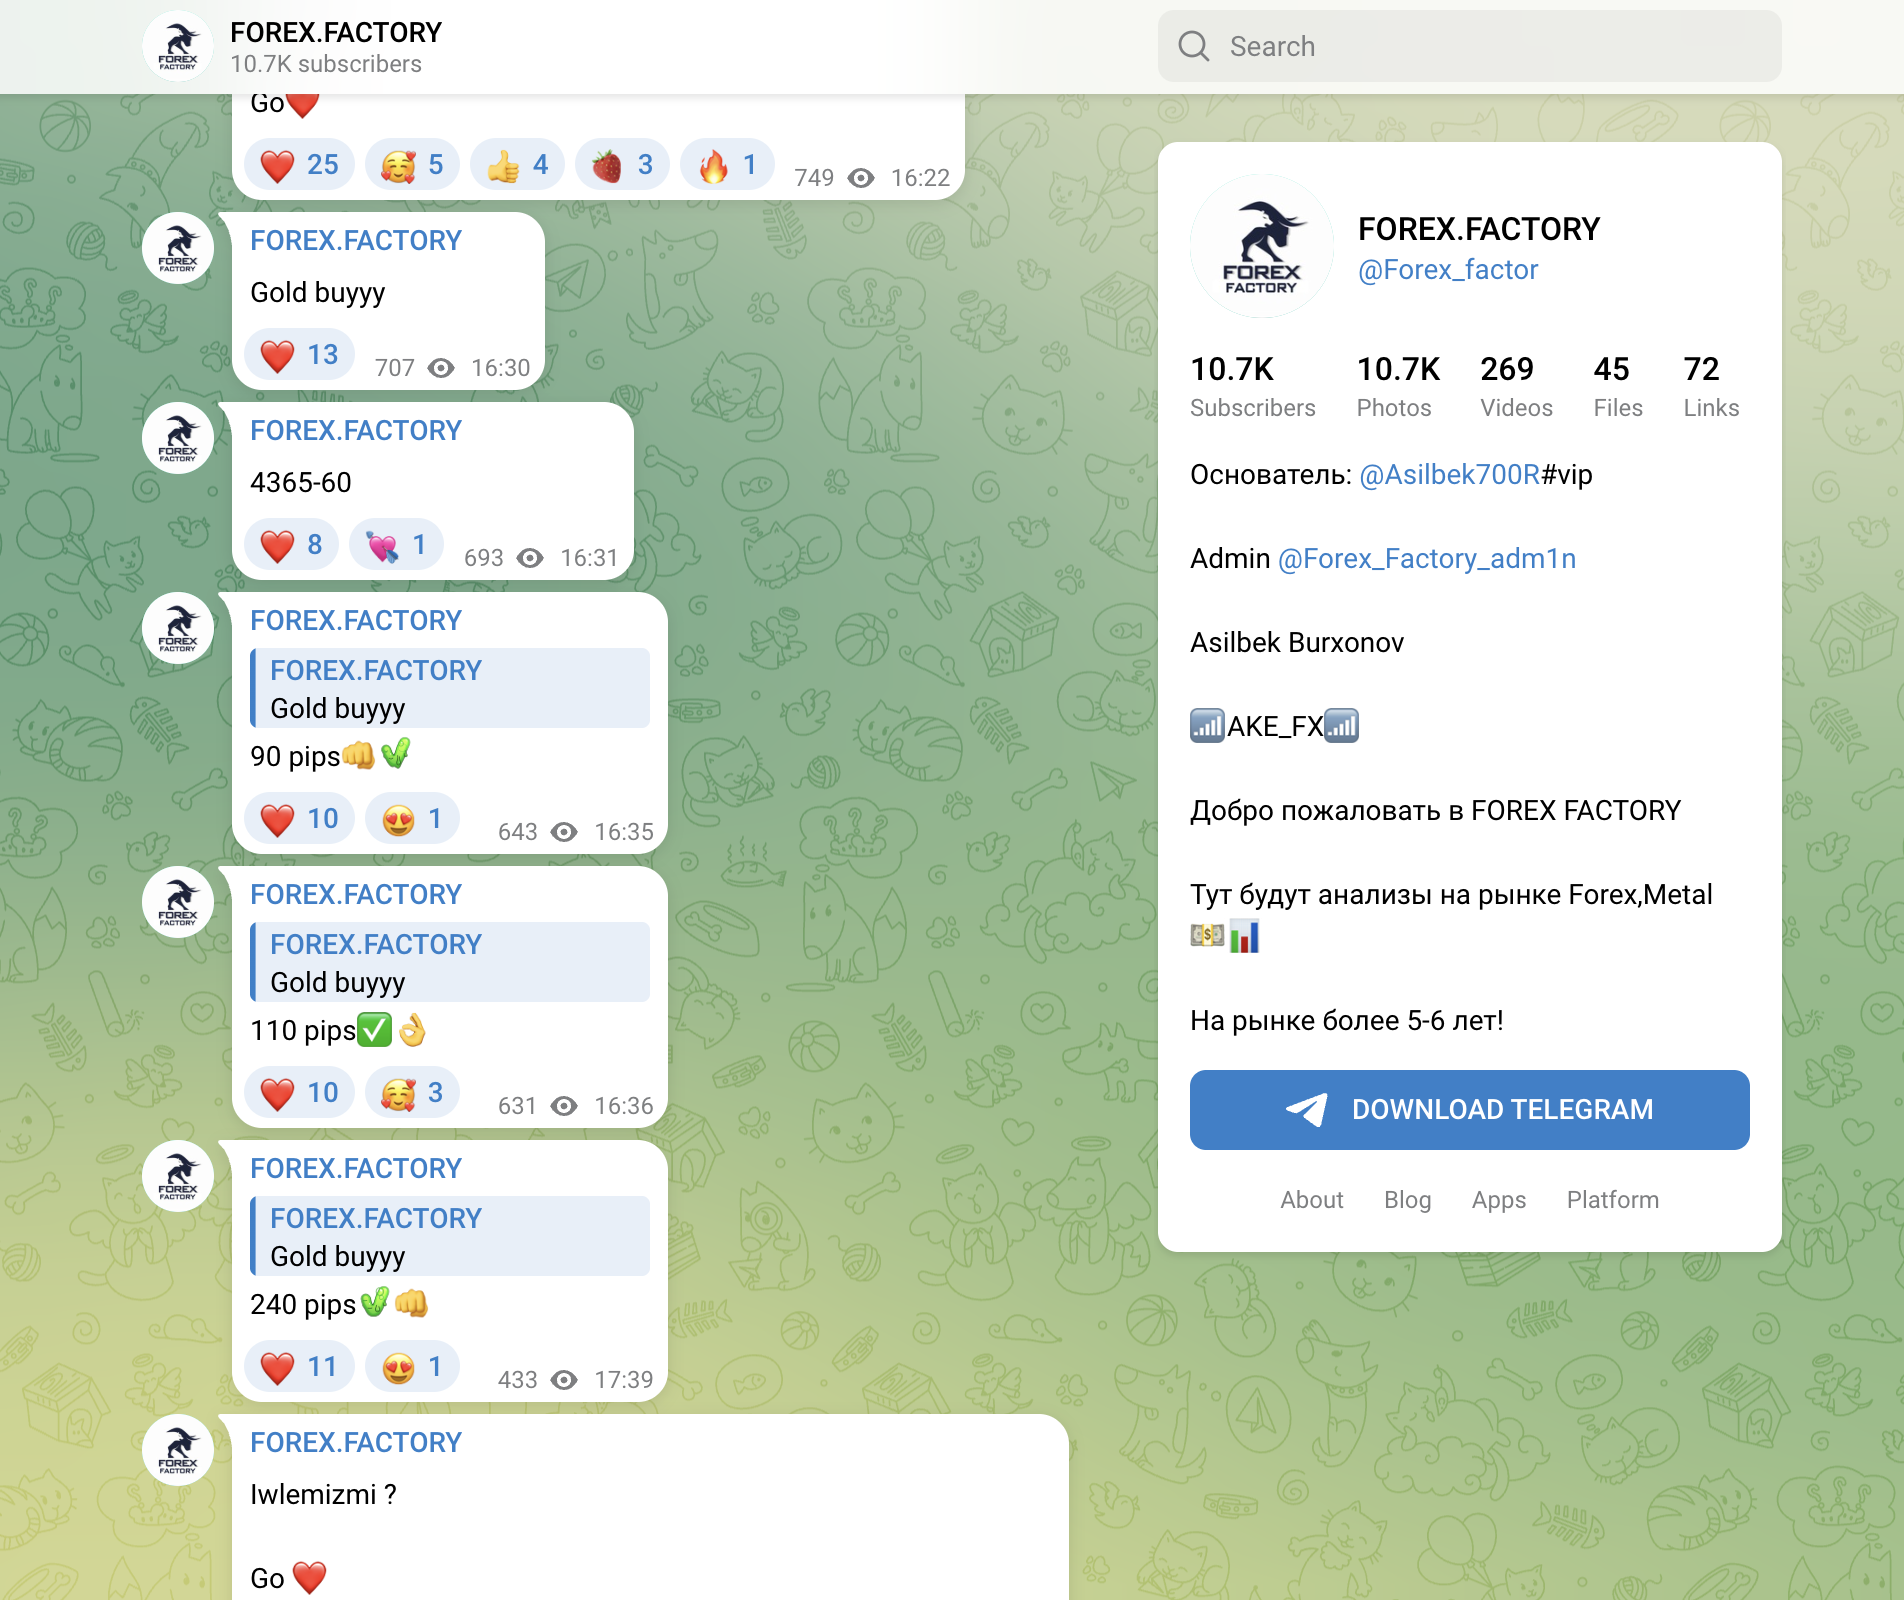Click avatar beside the 4365-60 message
This screenshot has height=1600, width=1904.
click(178, 438)
